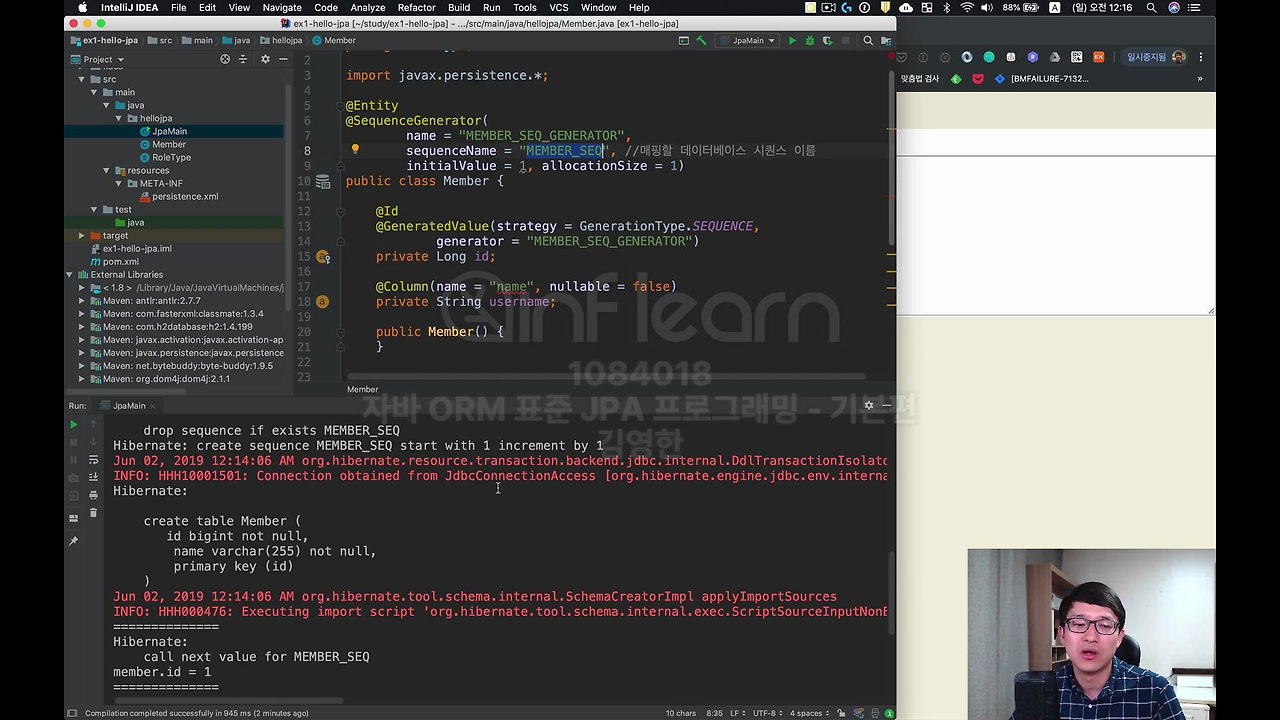Open Run panel settings gear
1280x720 pixels.
[x=868, y=405]
